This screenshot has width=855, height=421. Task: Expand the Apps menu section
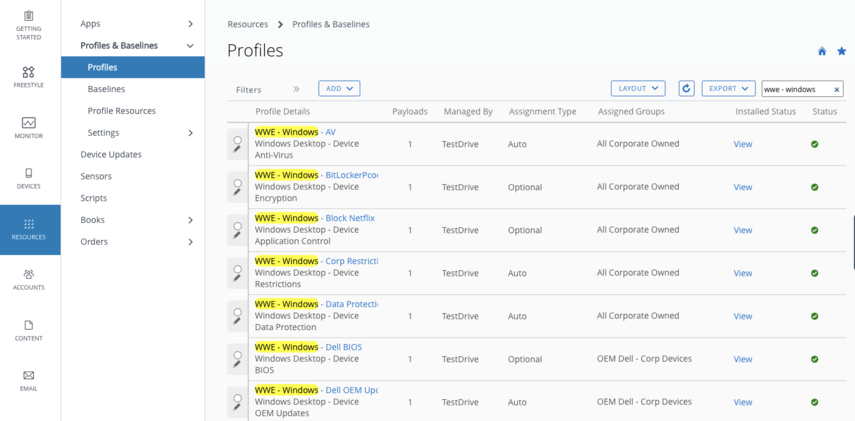(x=137, y=24)
